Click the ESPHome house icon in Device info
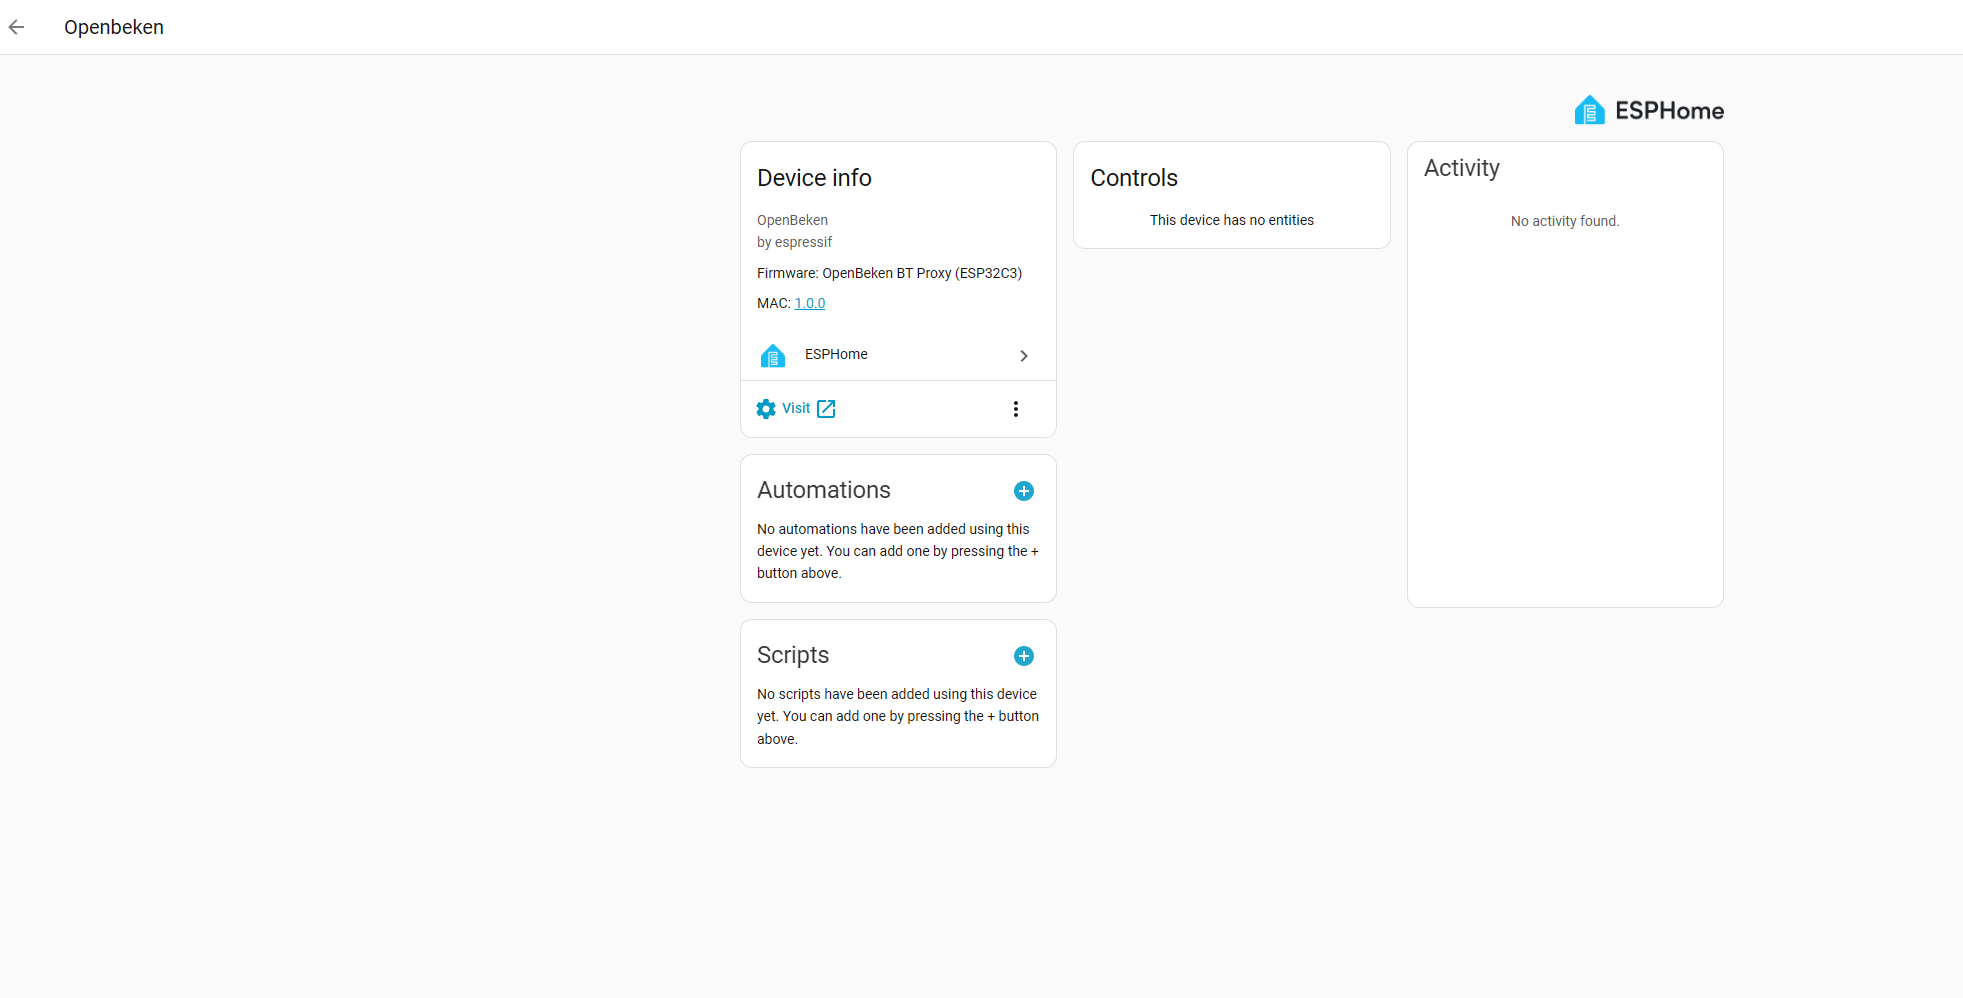Screen dimensions: 1963x998 coord(773,356)
